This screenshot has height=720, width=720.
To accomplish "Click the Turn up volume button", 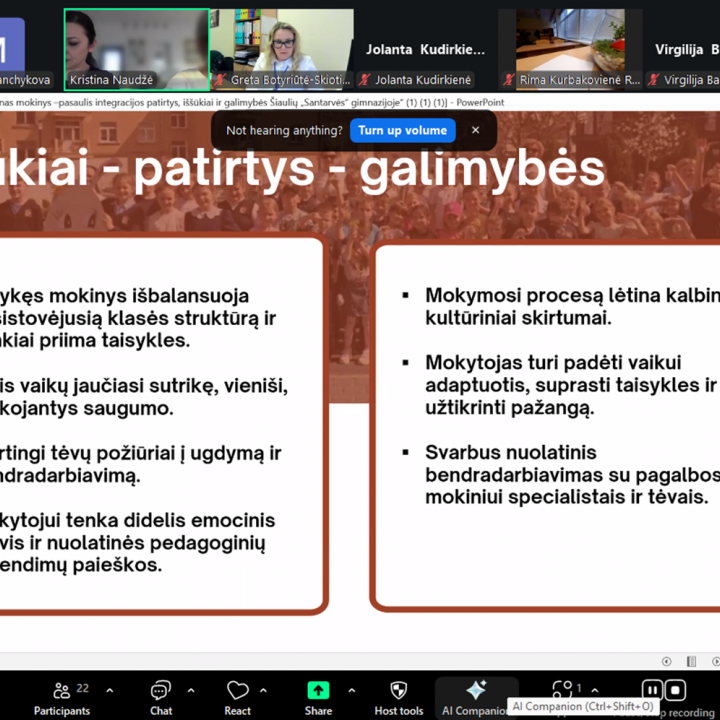I will [402, 130].
